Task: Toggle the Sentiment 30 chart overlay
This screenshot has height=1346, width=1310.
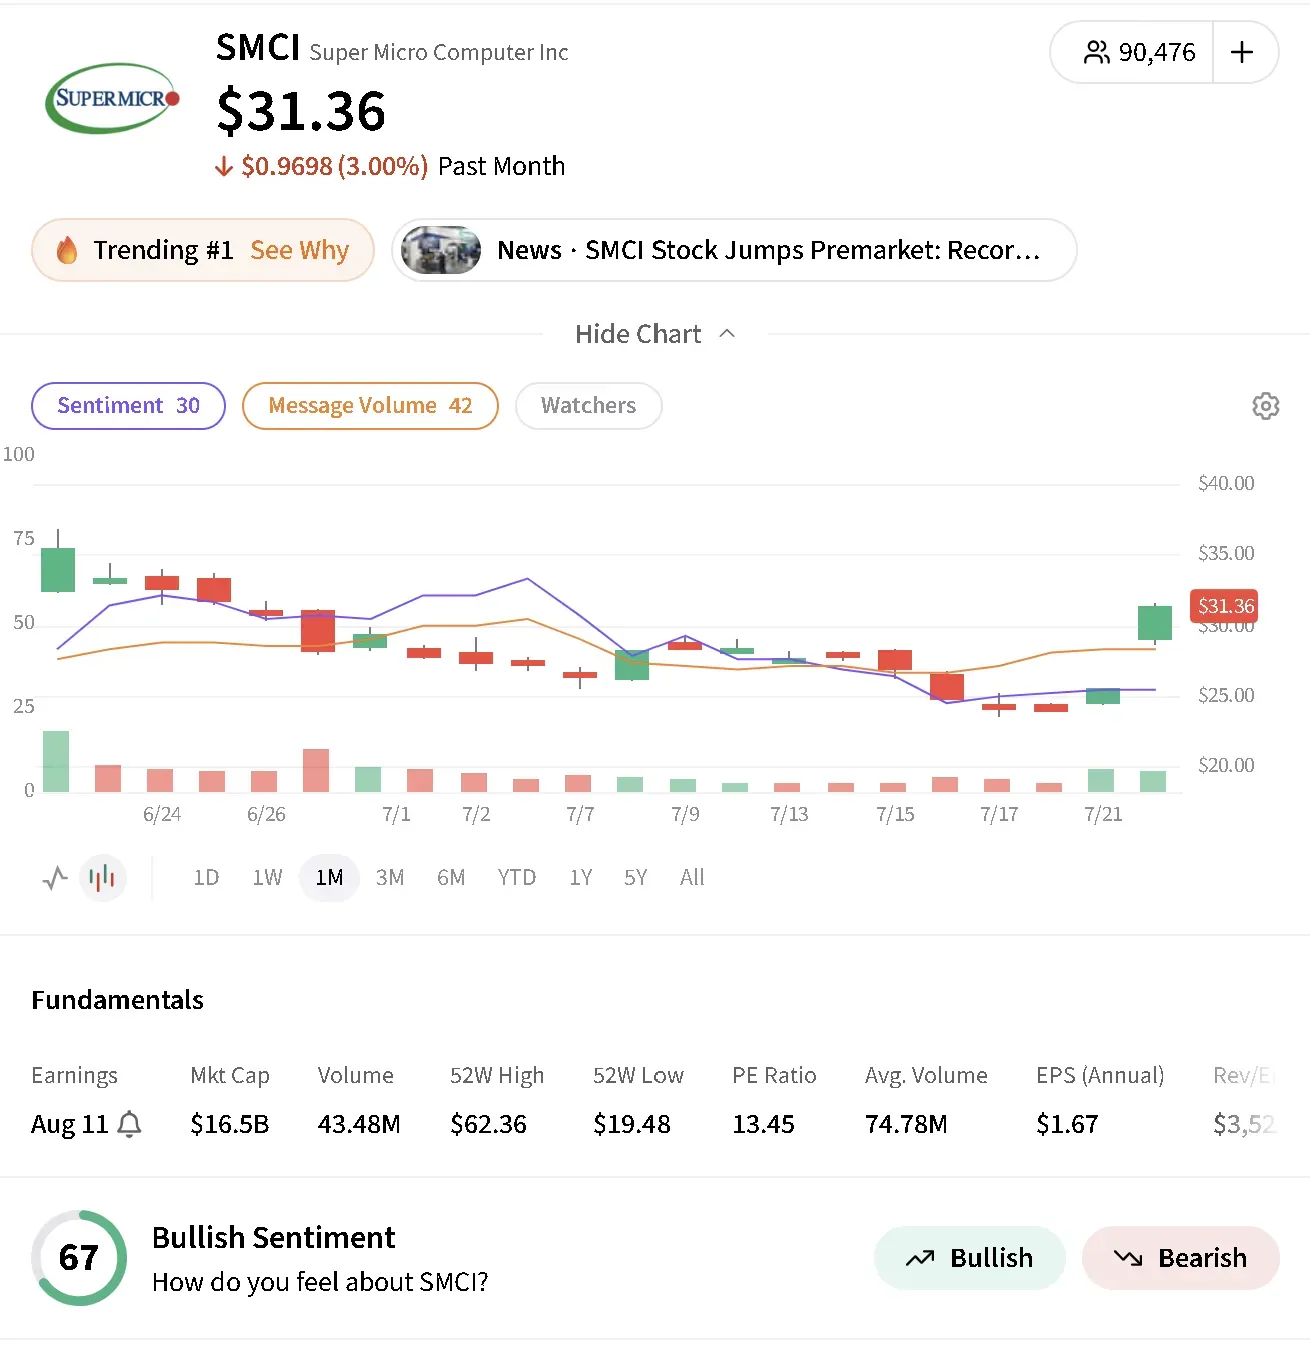Action: click(x=128, y=406)
